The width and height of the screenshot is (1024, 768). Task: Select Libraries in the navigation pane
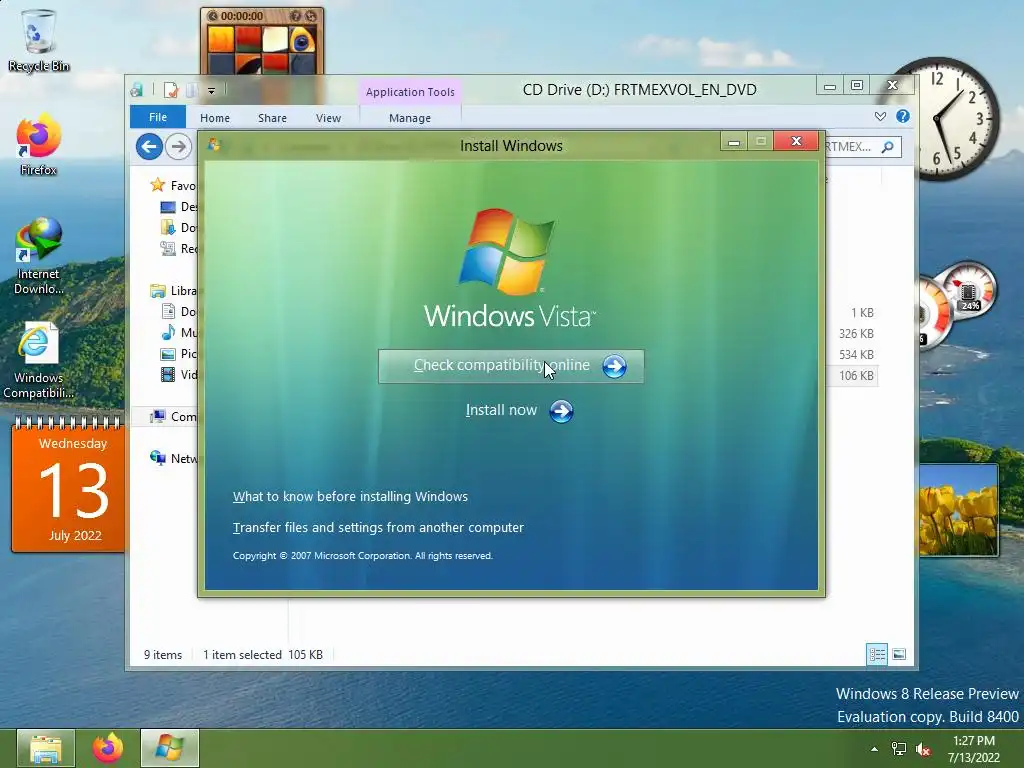tap(173, 291)
